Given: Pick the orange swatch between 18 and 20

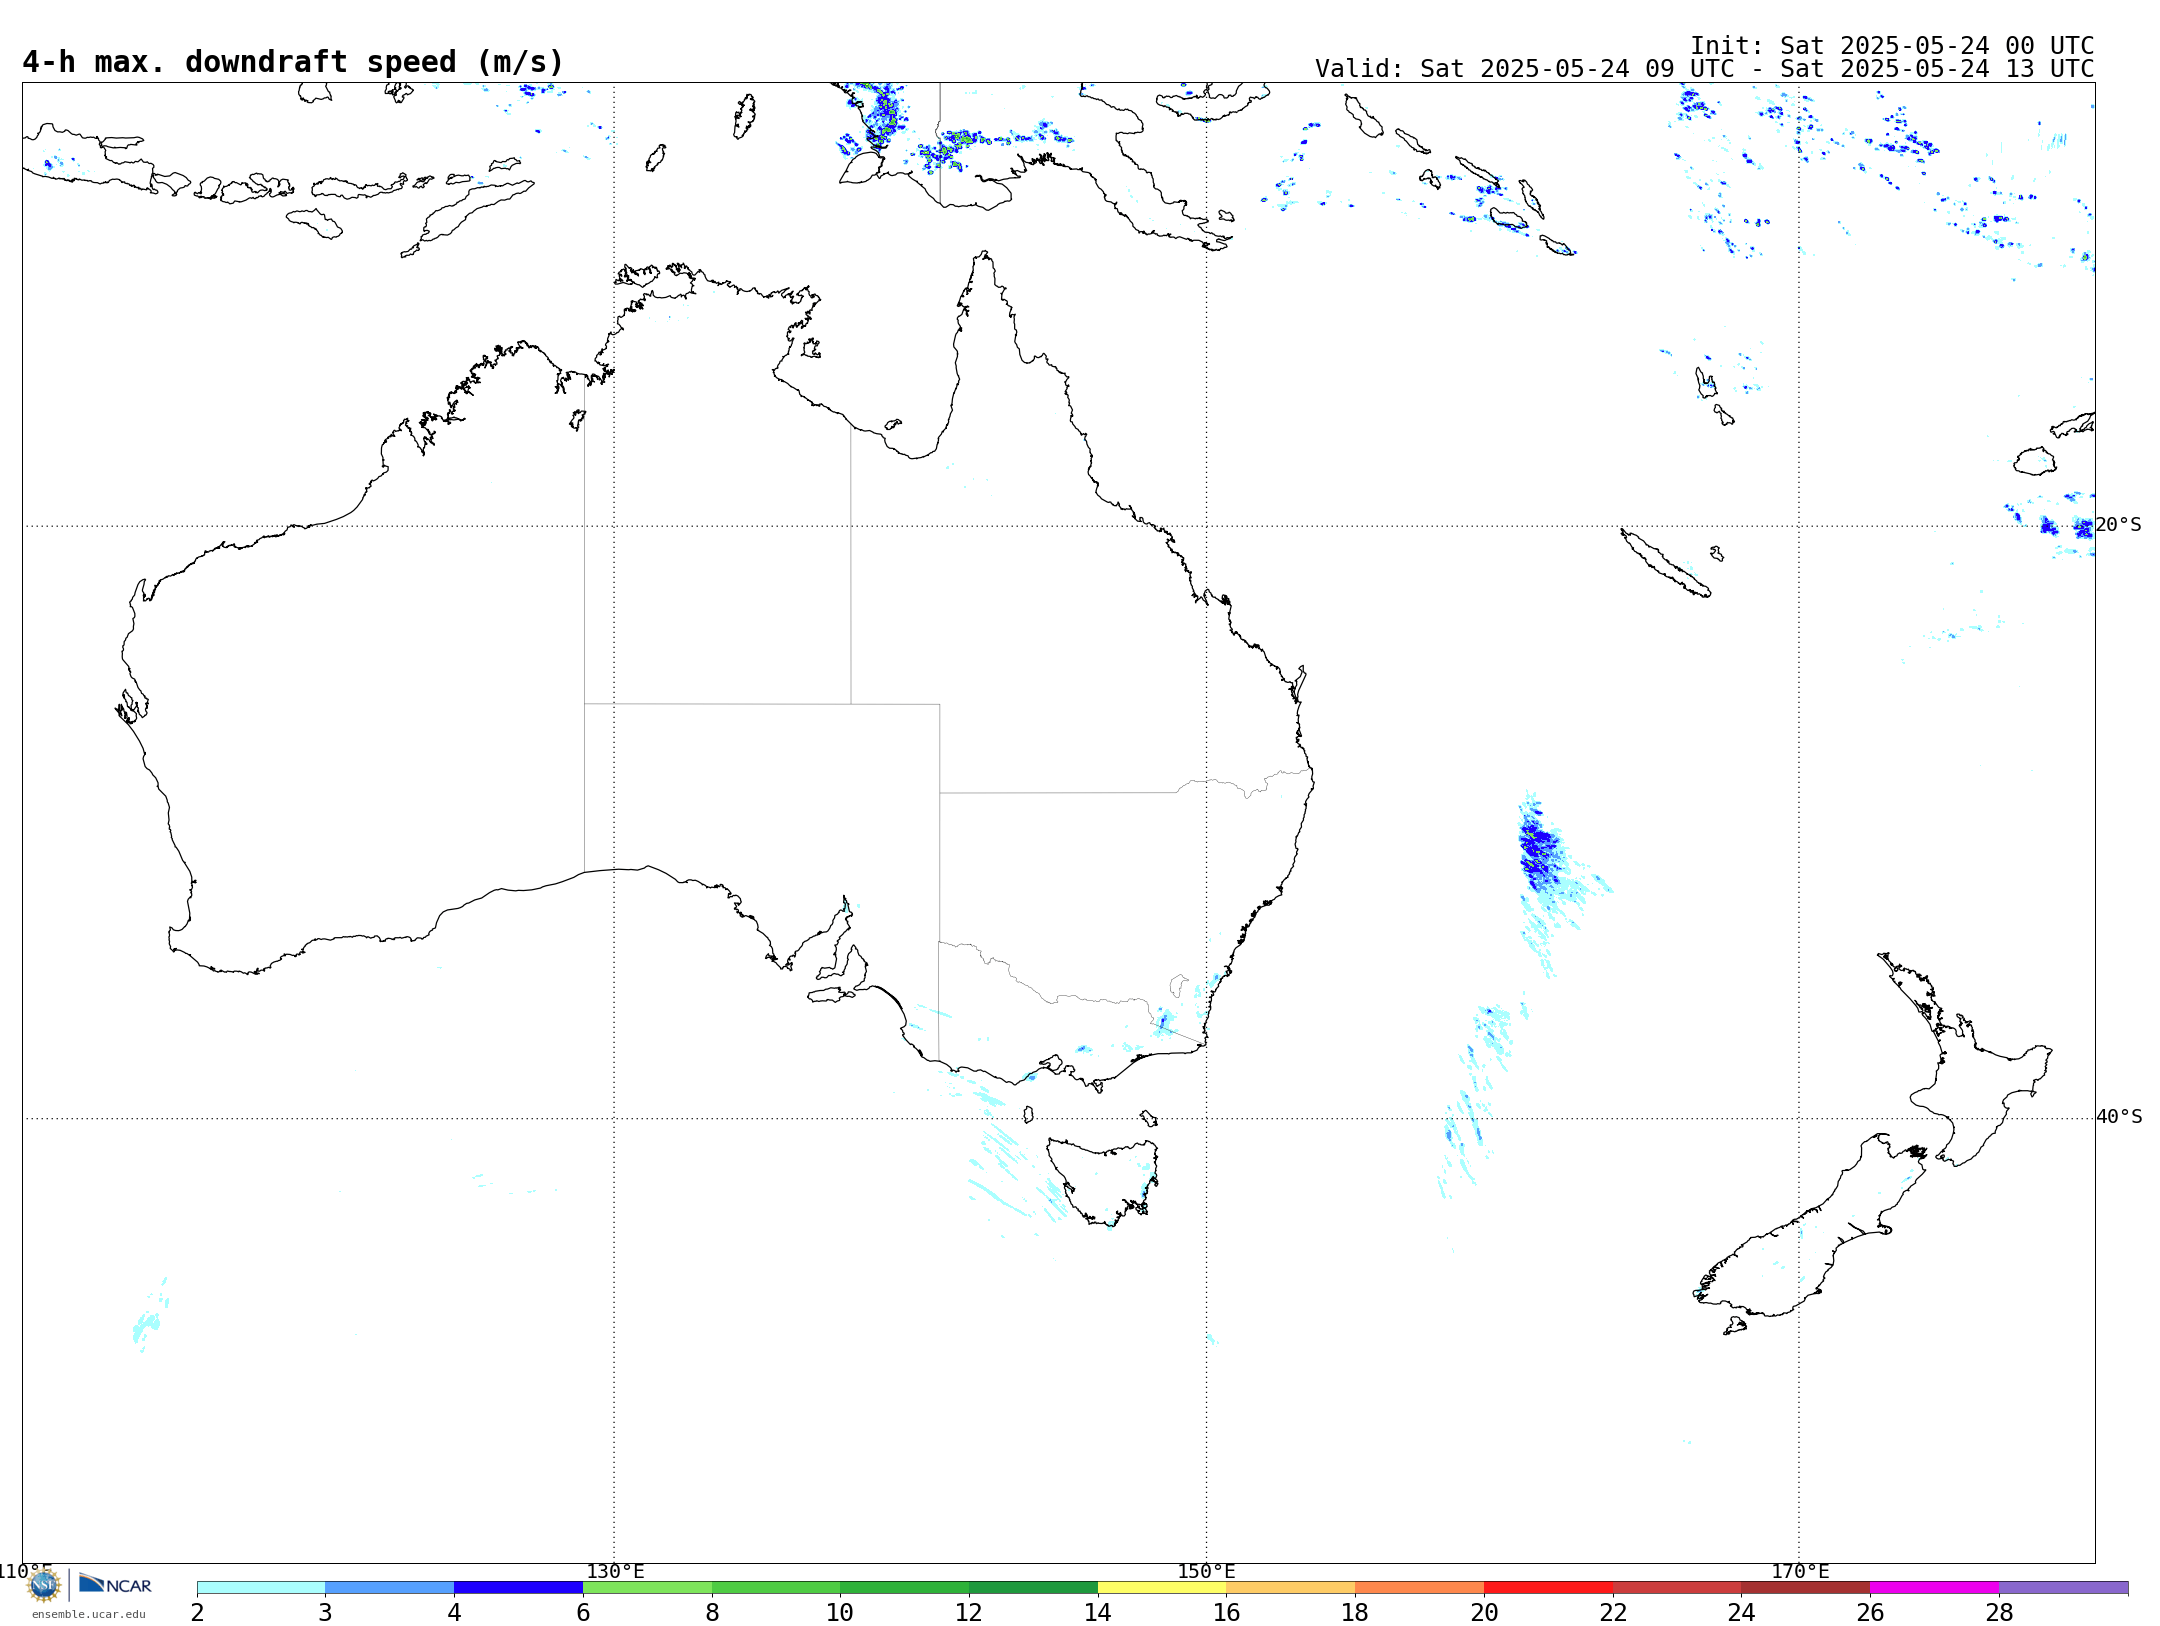Looking at the screenshot, I should (x=1419, y=1587).
